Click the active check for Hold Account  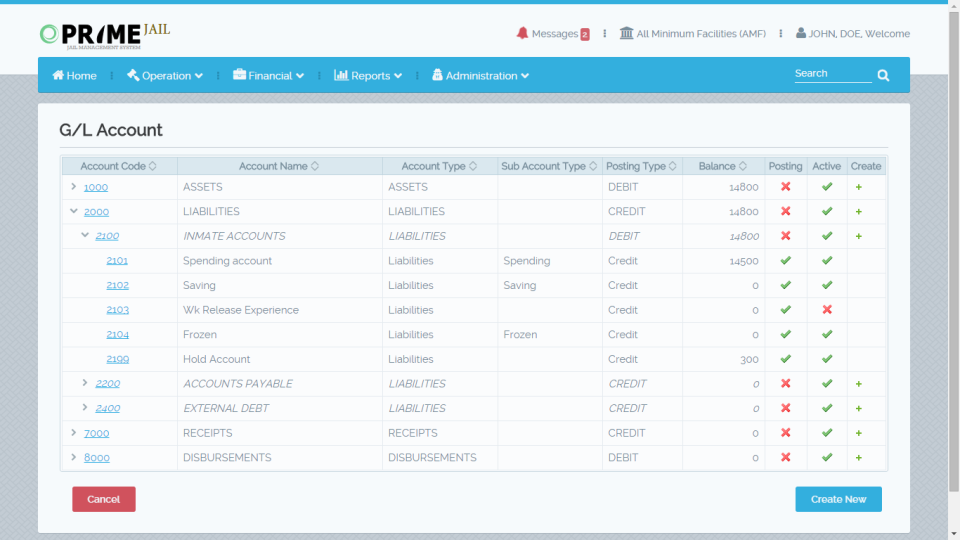(827, 359)
